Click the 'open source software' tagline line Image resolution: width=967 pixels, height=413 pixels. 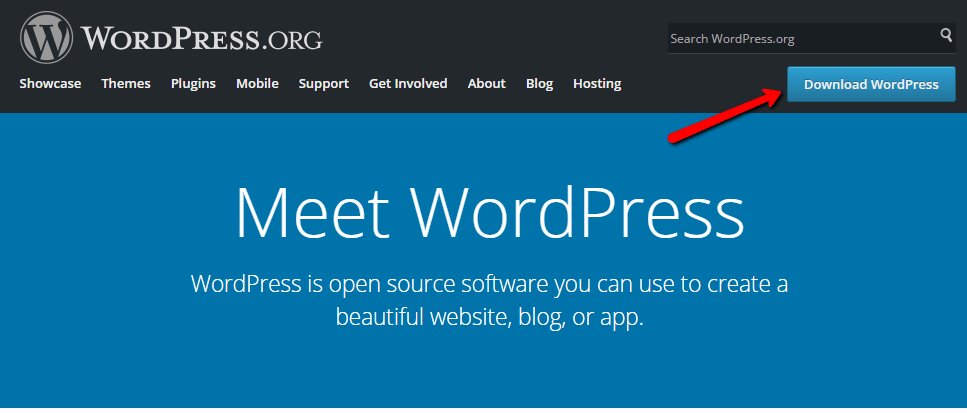(x=489, y=284)
